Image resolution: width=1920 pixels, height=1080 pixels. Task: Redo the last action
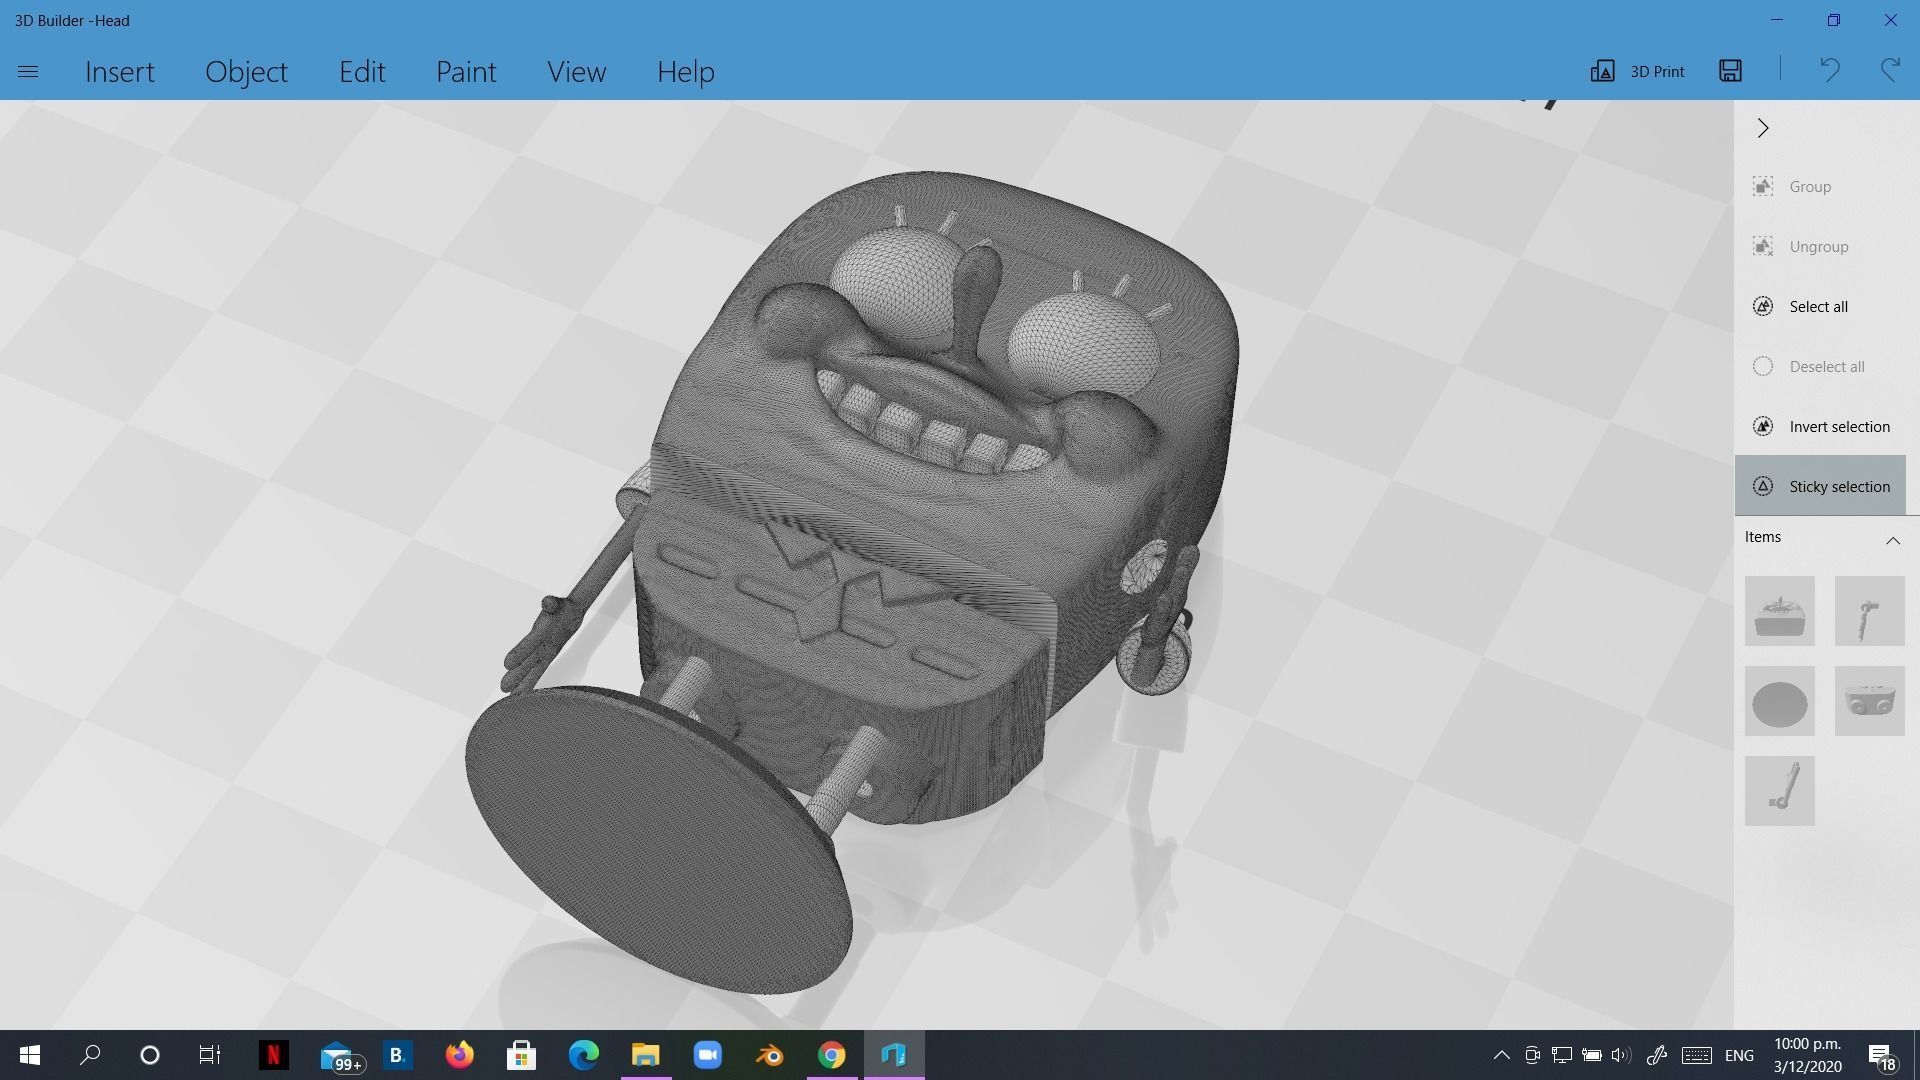1890,70
